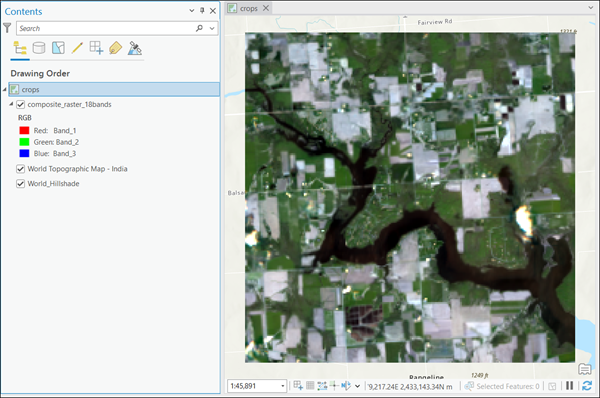Image resolution: width=600 pixels, height=398 pixels.
Task: Select the World_Hillshade layer name
Action: [x=54, y=184]
